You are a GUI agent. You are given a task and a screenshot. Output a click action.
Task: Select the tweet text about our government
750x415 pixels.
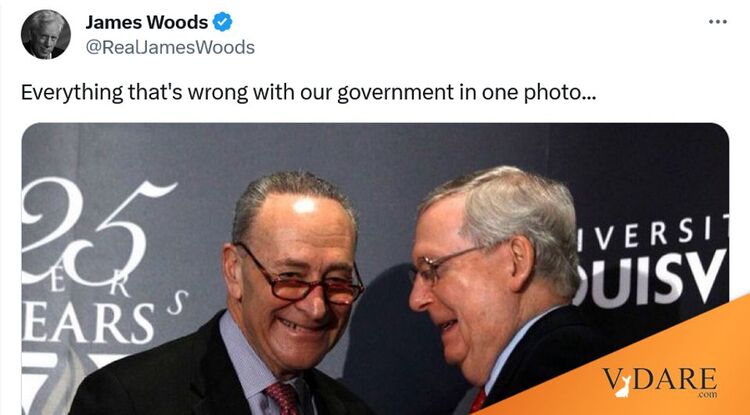(309, 92)
